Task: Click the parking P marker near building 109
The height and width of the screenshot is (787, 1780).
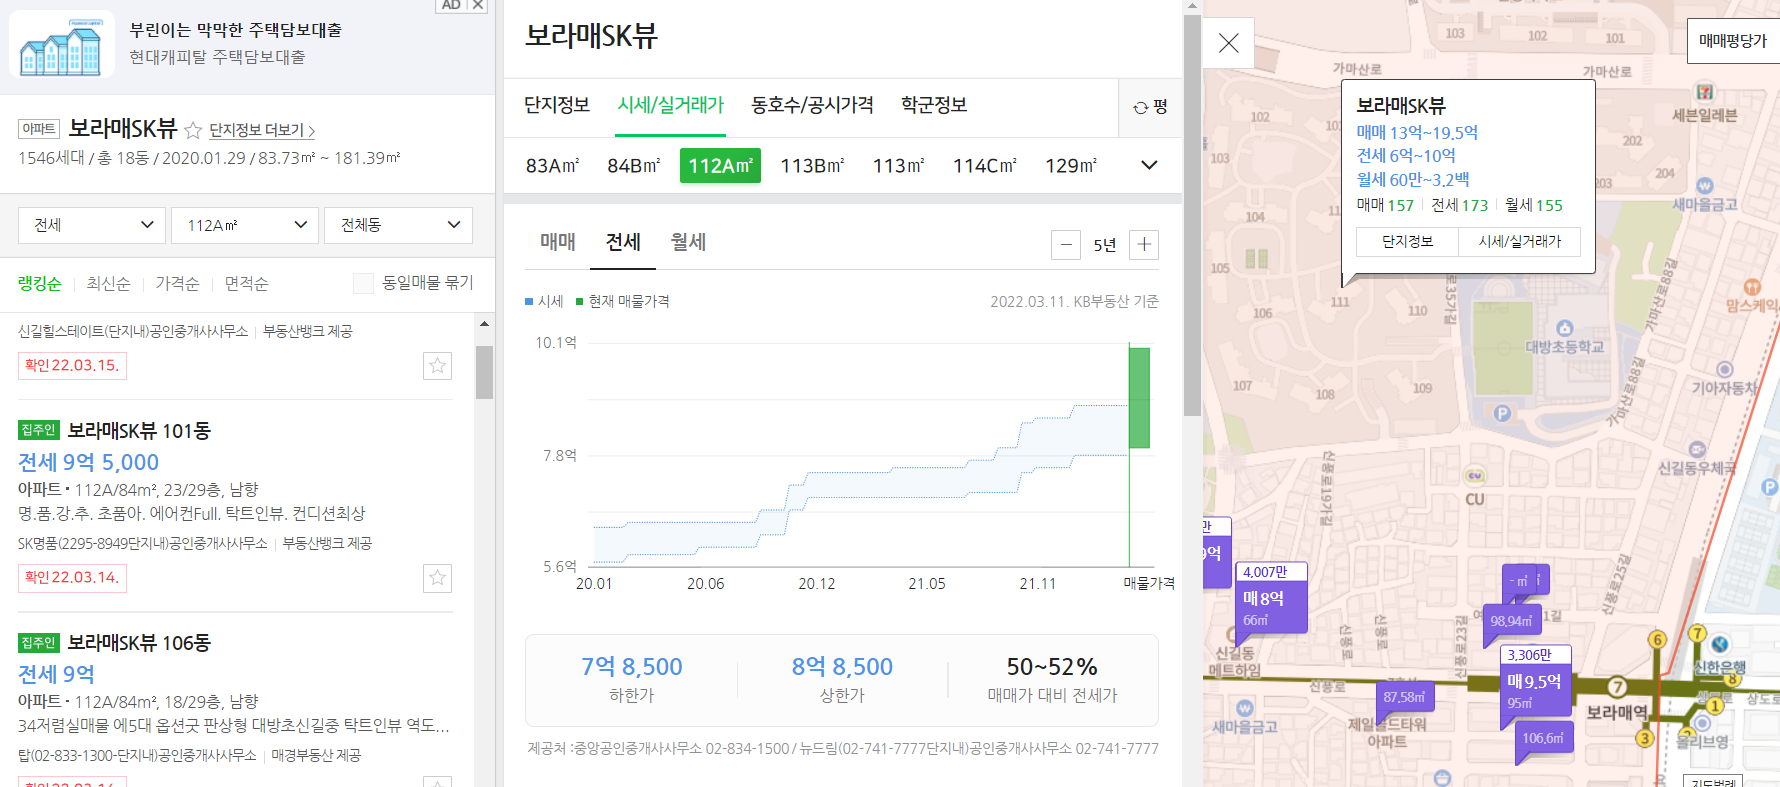Action: (1501, 413)
